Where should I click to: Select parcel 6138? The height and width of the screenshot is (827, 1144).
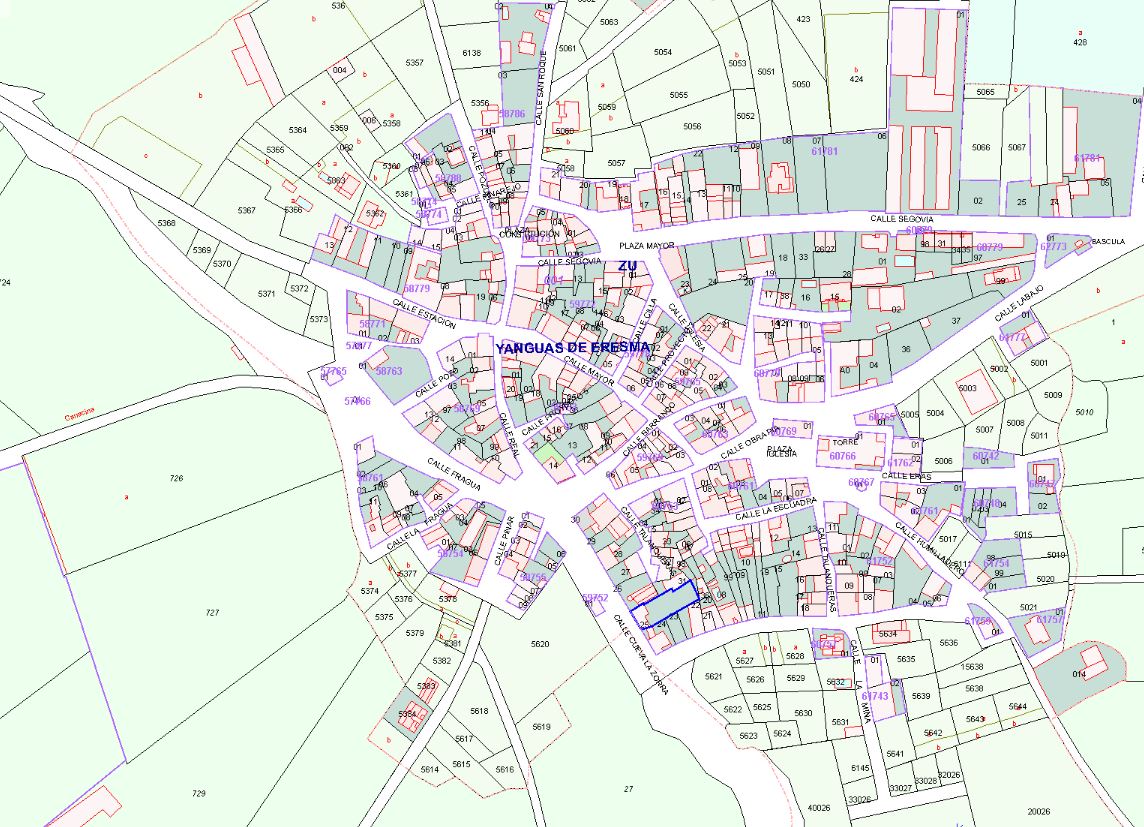pyautogui.click(x=472, y=53)
